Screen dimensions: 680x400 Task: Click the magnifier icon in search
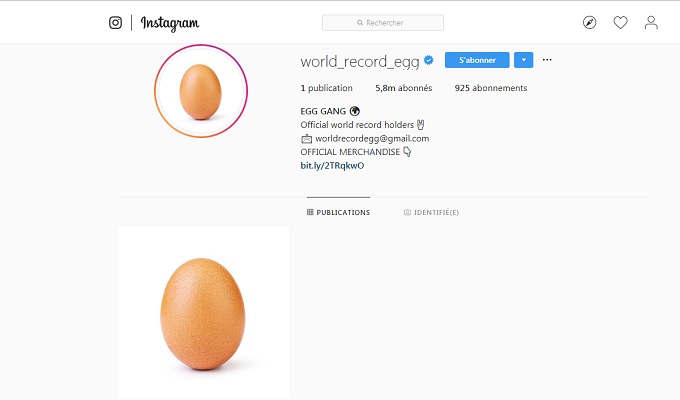point(360,23)
